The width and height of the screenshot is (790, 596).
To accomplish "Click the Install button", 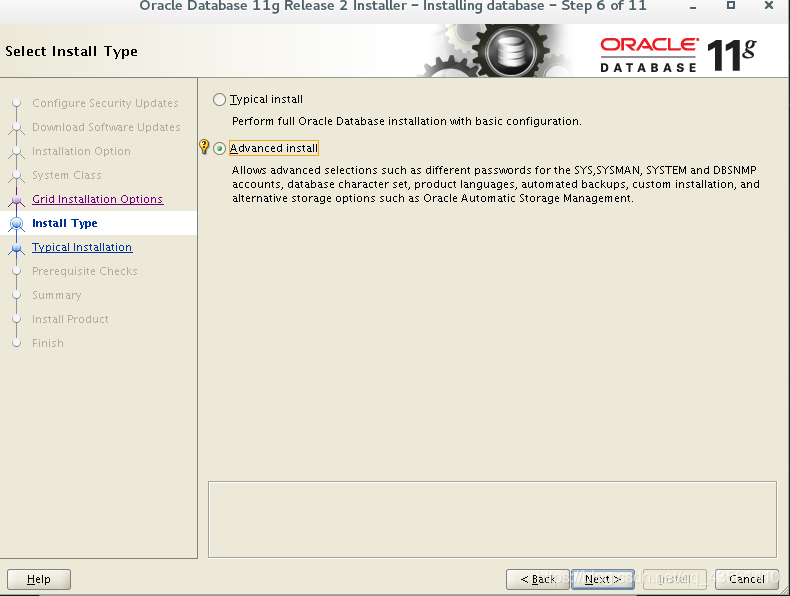I will [x=675, y=579].
